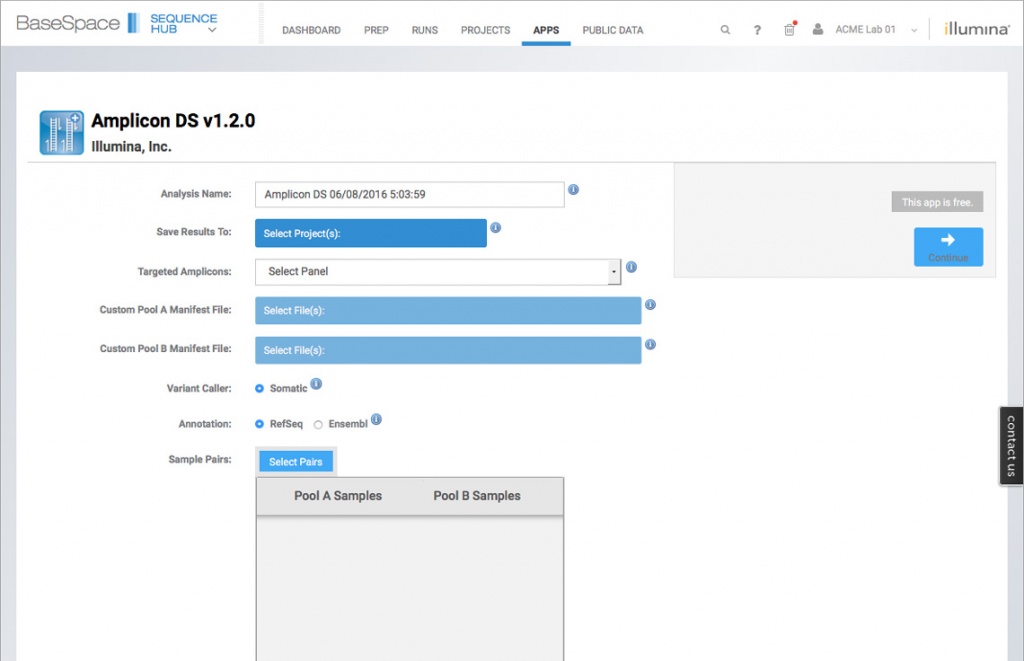The image size is (1024, 661).
Task: Click the search magnifier icon
Action: (x=725, y=30)
